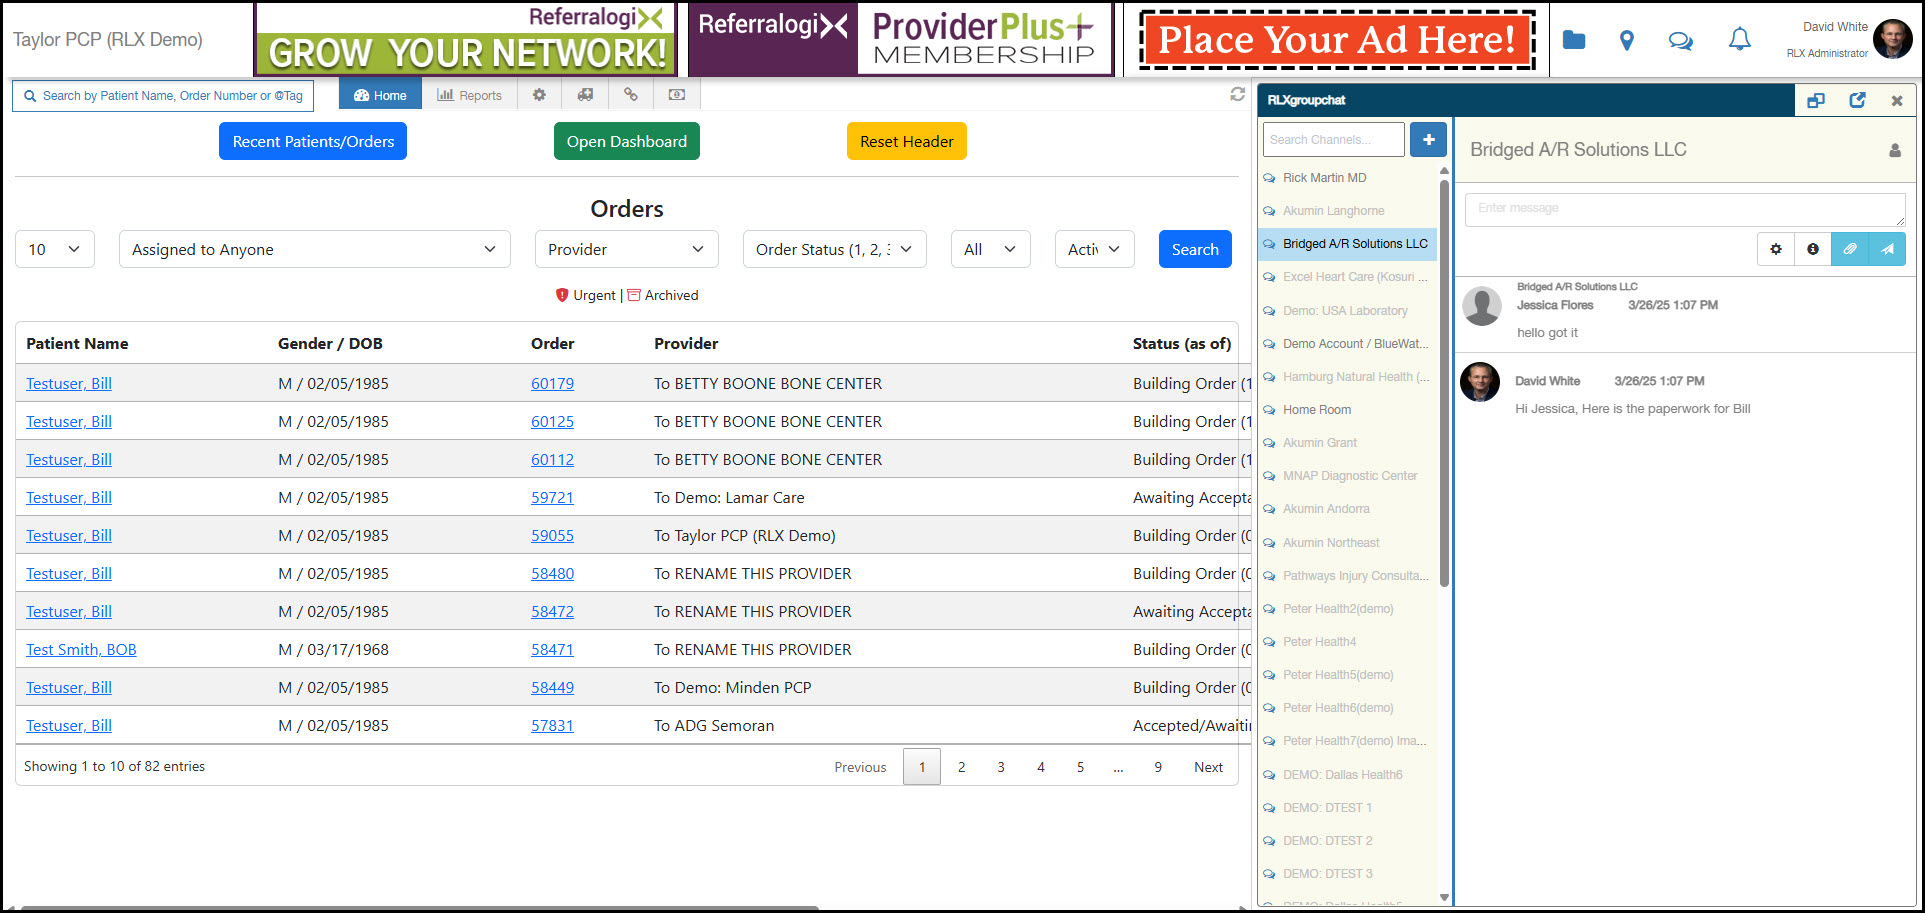Switch to the Home tab
The width and height of the screenshot is (1925, 913).
[380, 95]
